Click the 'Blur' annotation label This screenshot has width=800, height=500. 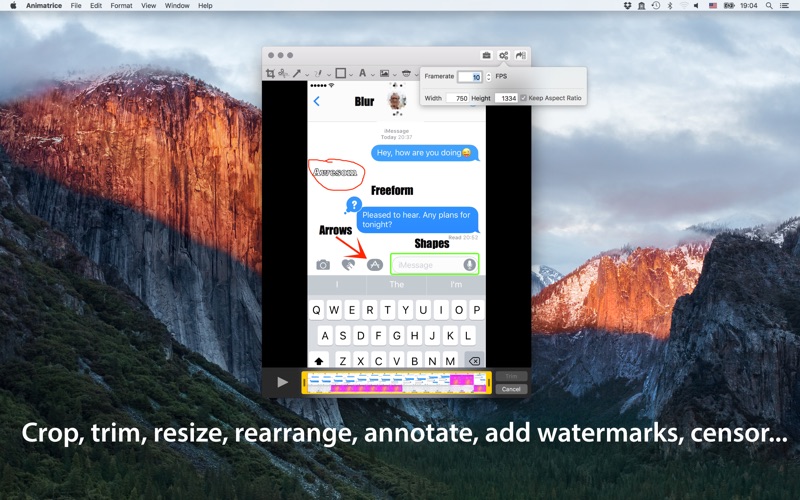[x=364, y=102]
